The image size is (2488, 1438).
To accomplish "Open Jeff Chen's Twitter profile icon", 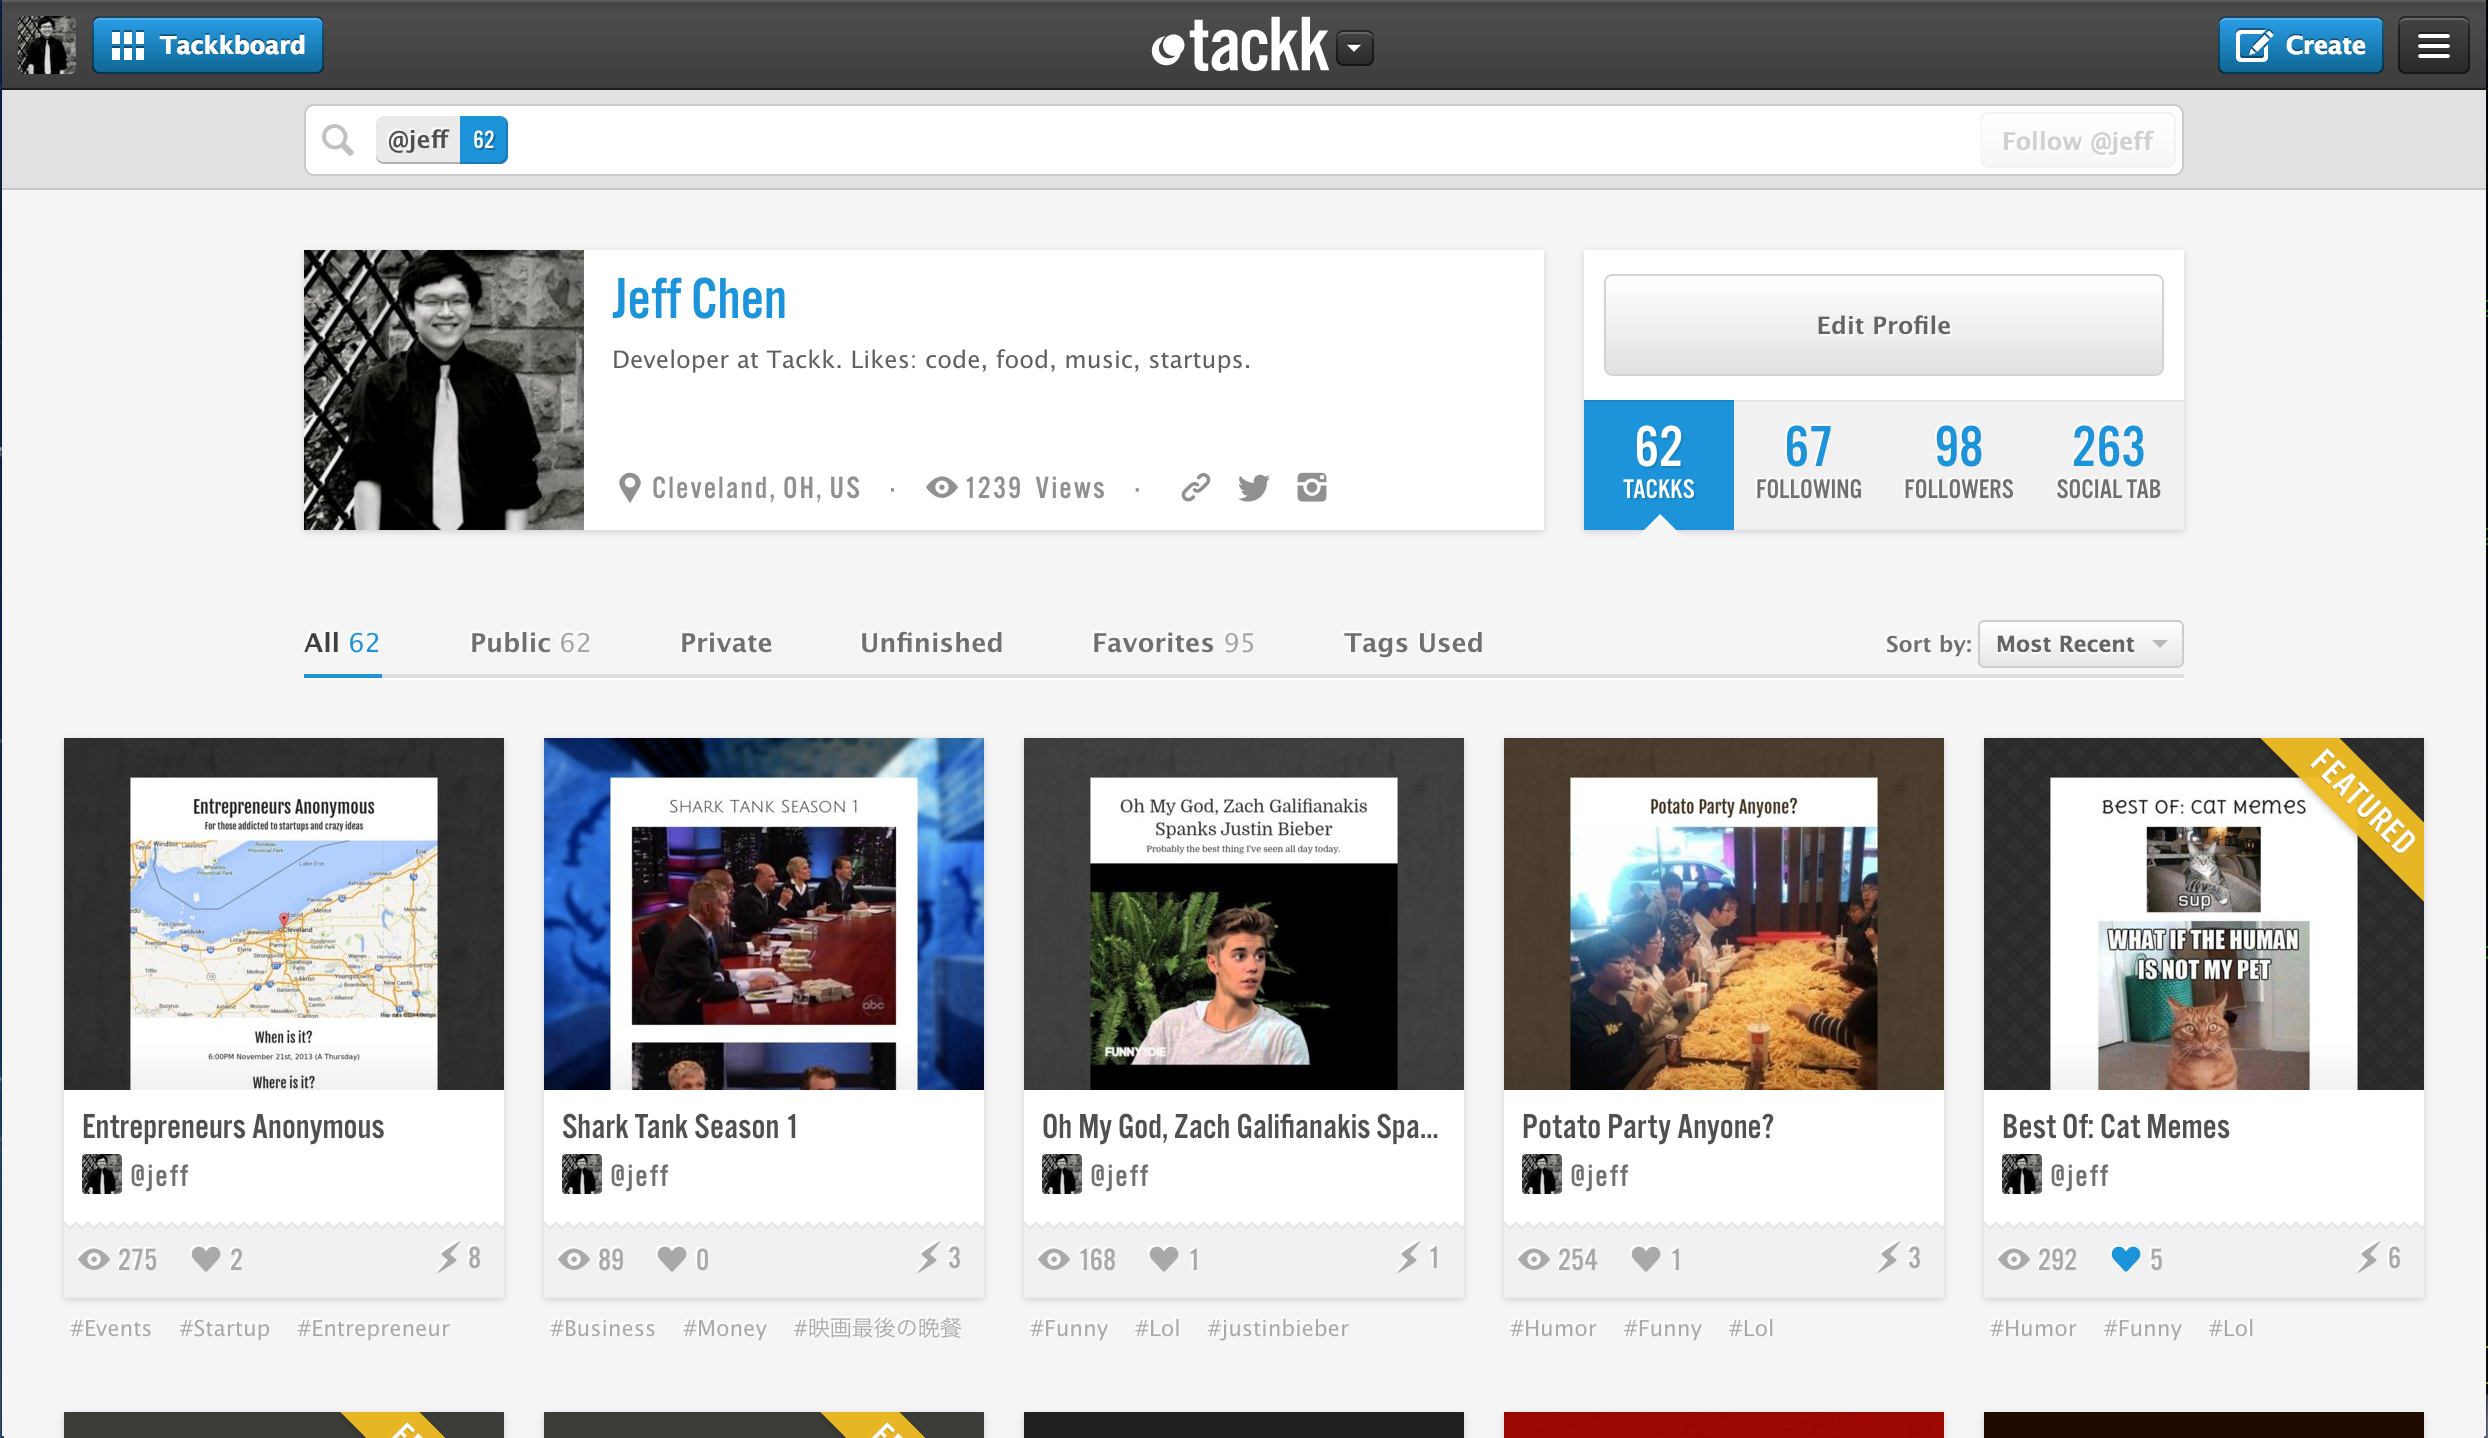I will tap(1253, 487).
